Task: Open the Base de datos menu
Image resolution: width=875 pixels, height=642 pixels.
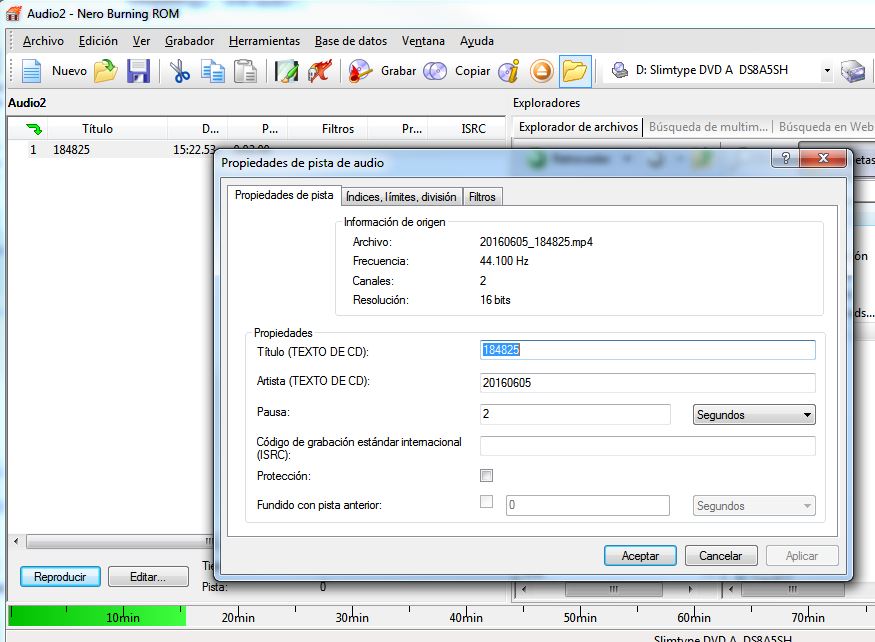Action: [x=351, y=41]
